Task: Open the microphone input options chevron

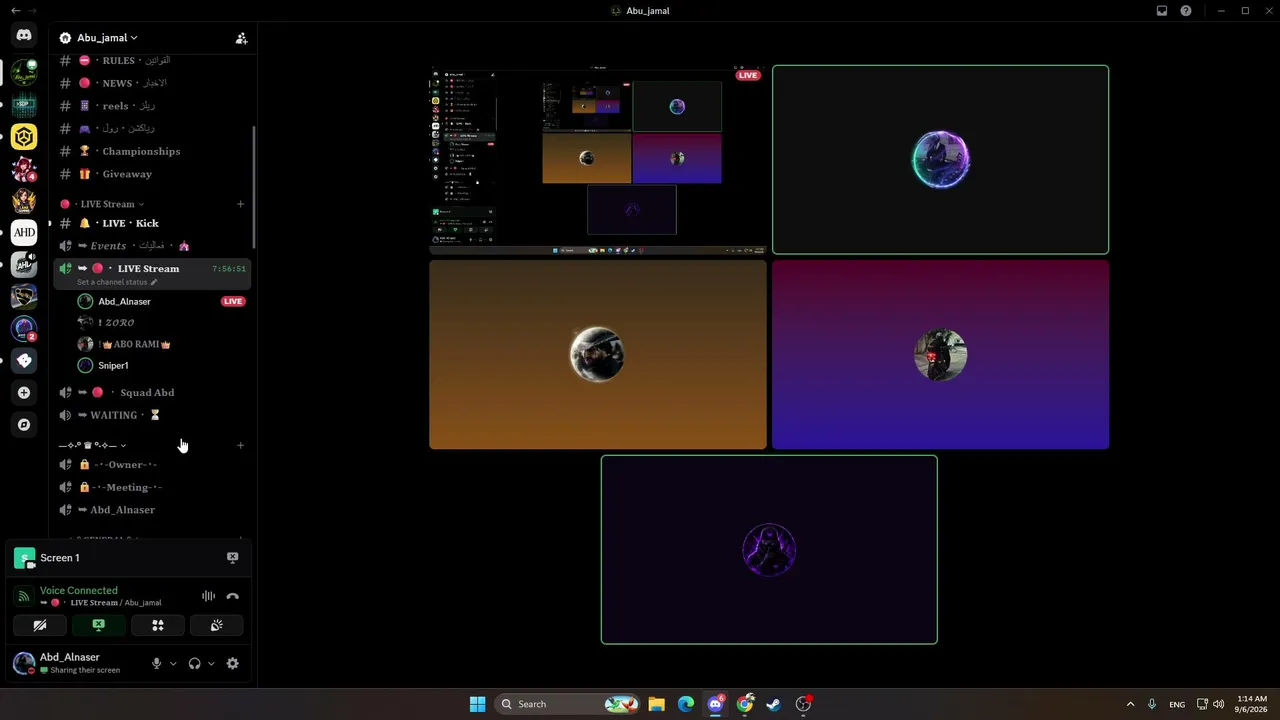Action: pos(173,663)
